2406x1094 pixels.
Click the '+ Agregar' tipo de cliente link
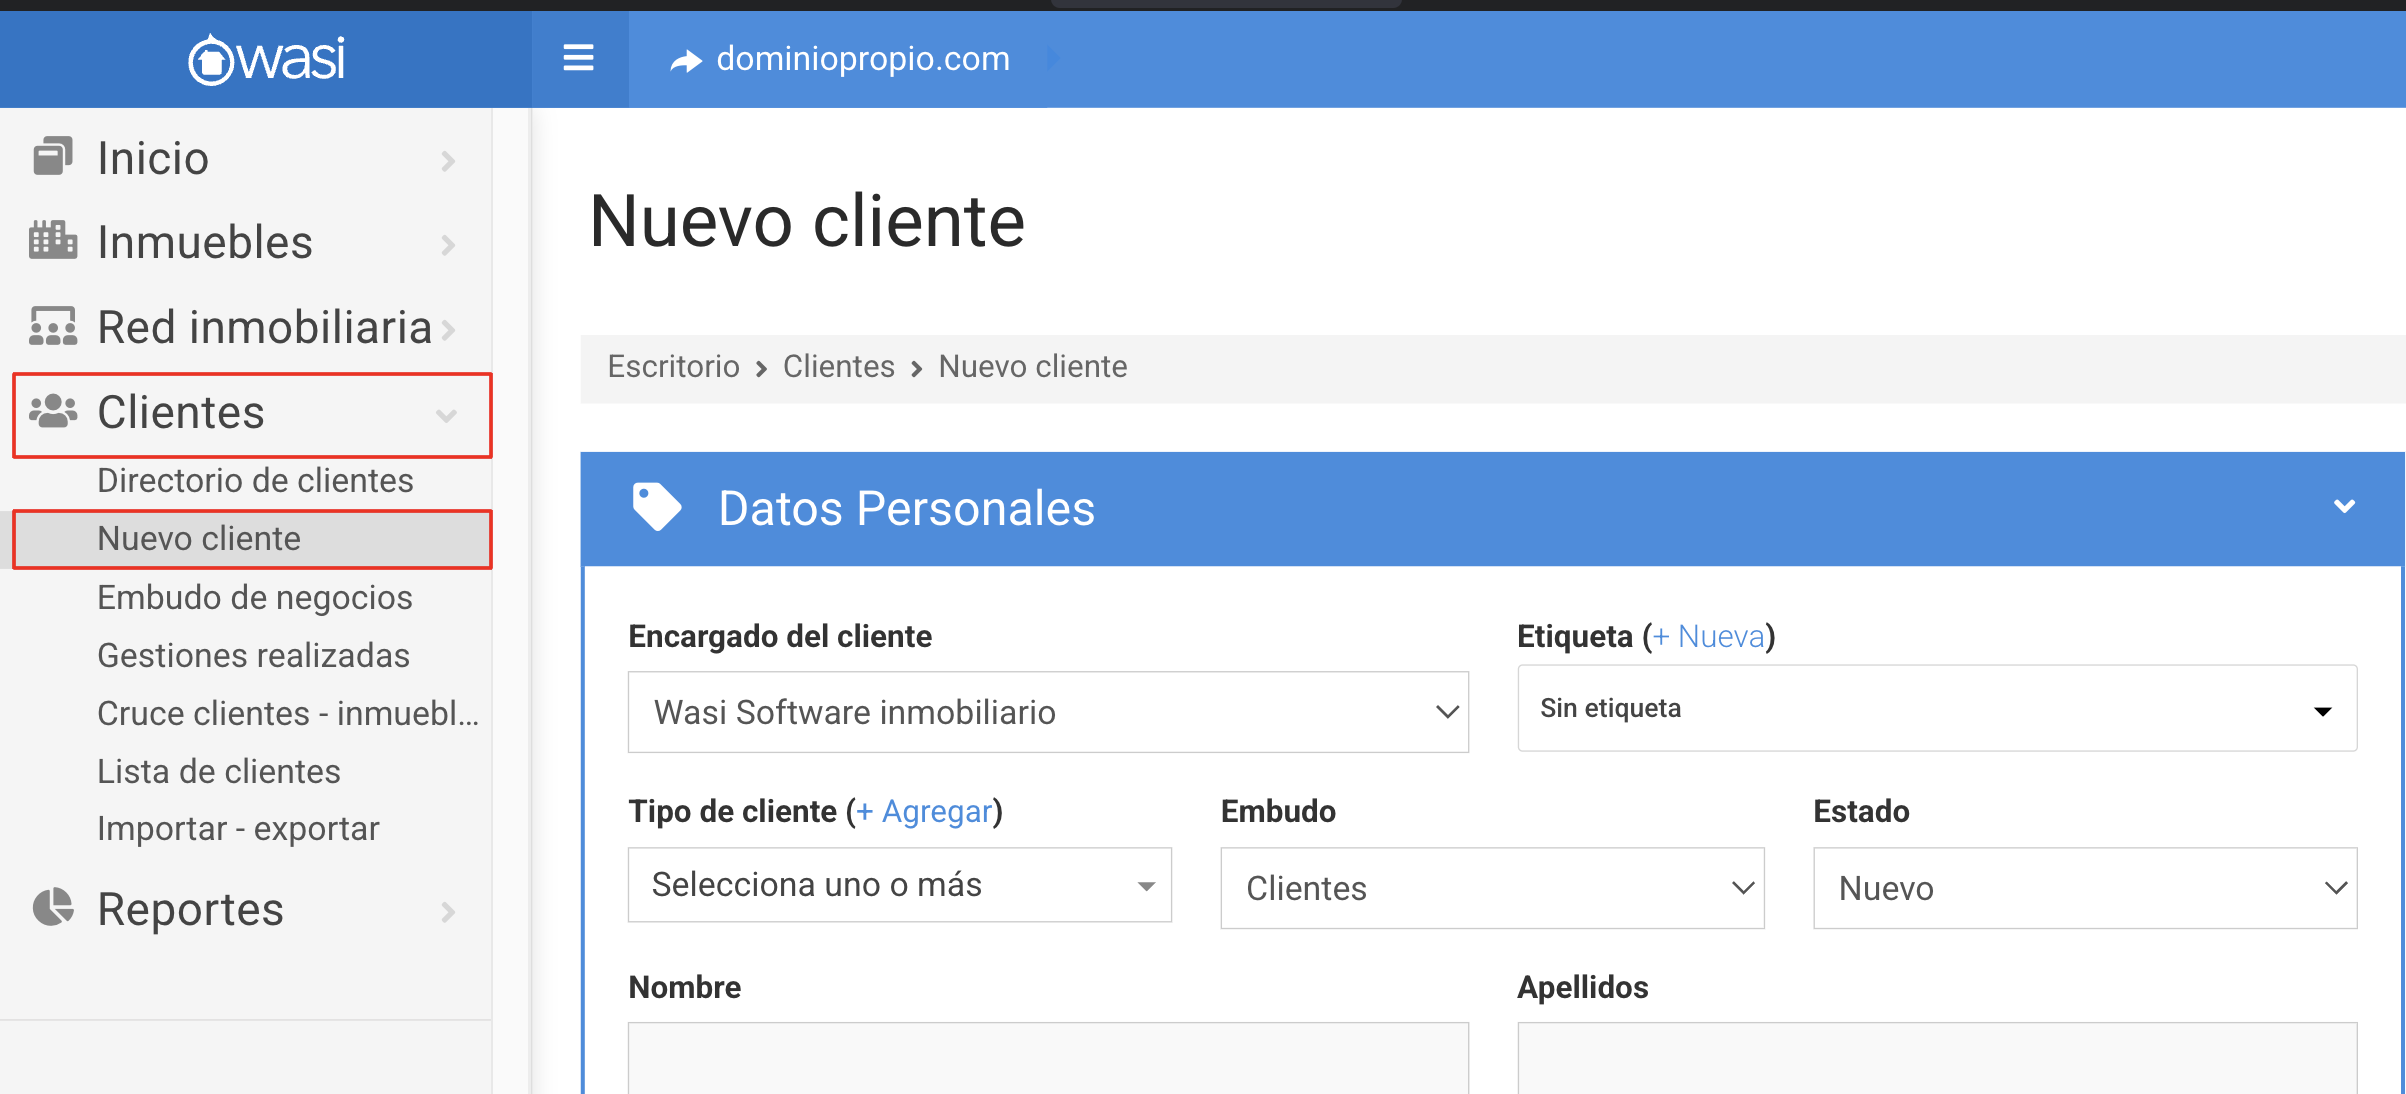click(924, 811)
